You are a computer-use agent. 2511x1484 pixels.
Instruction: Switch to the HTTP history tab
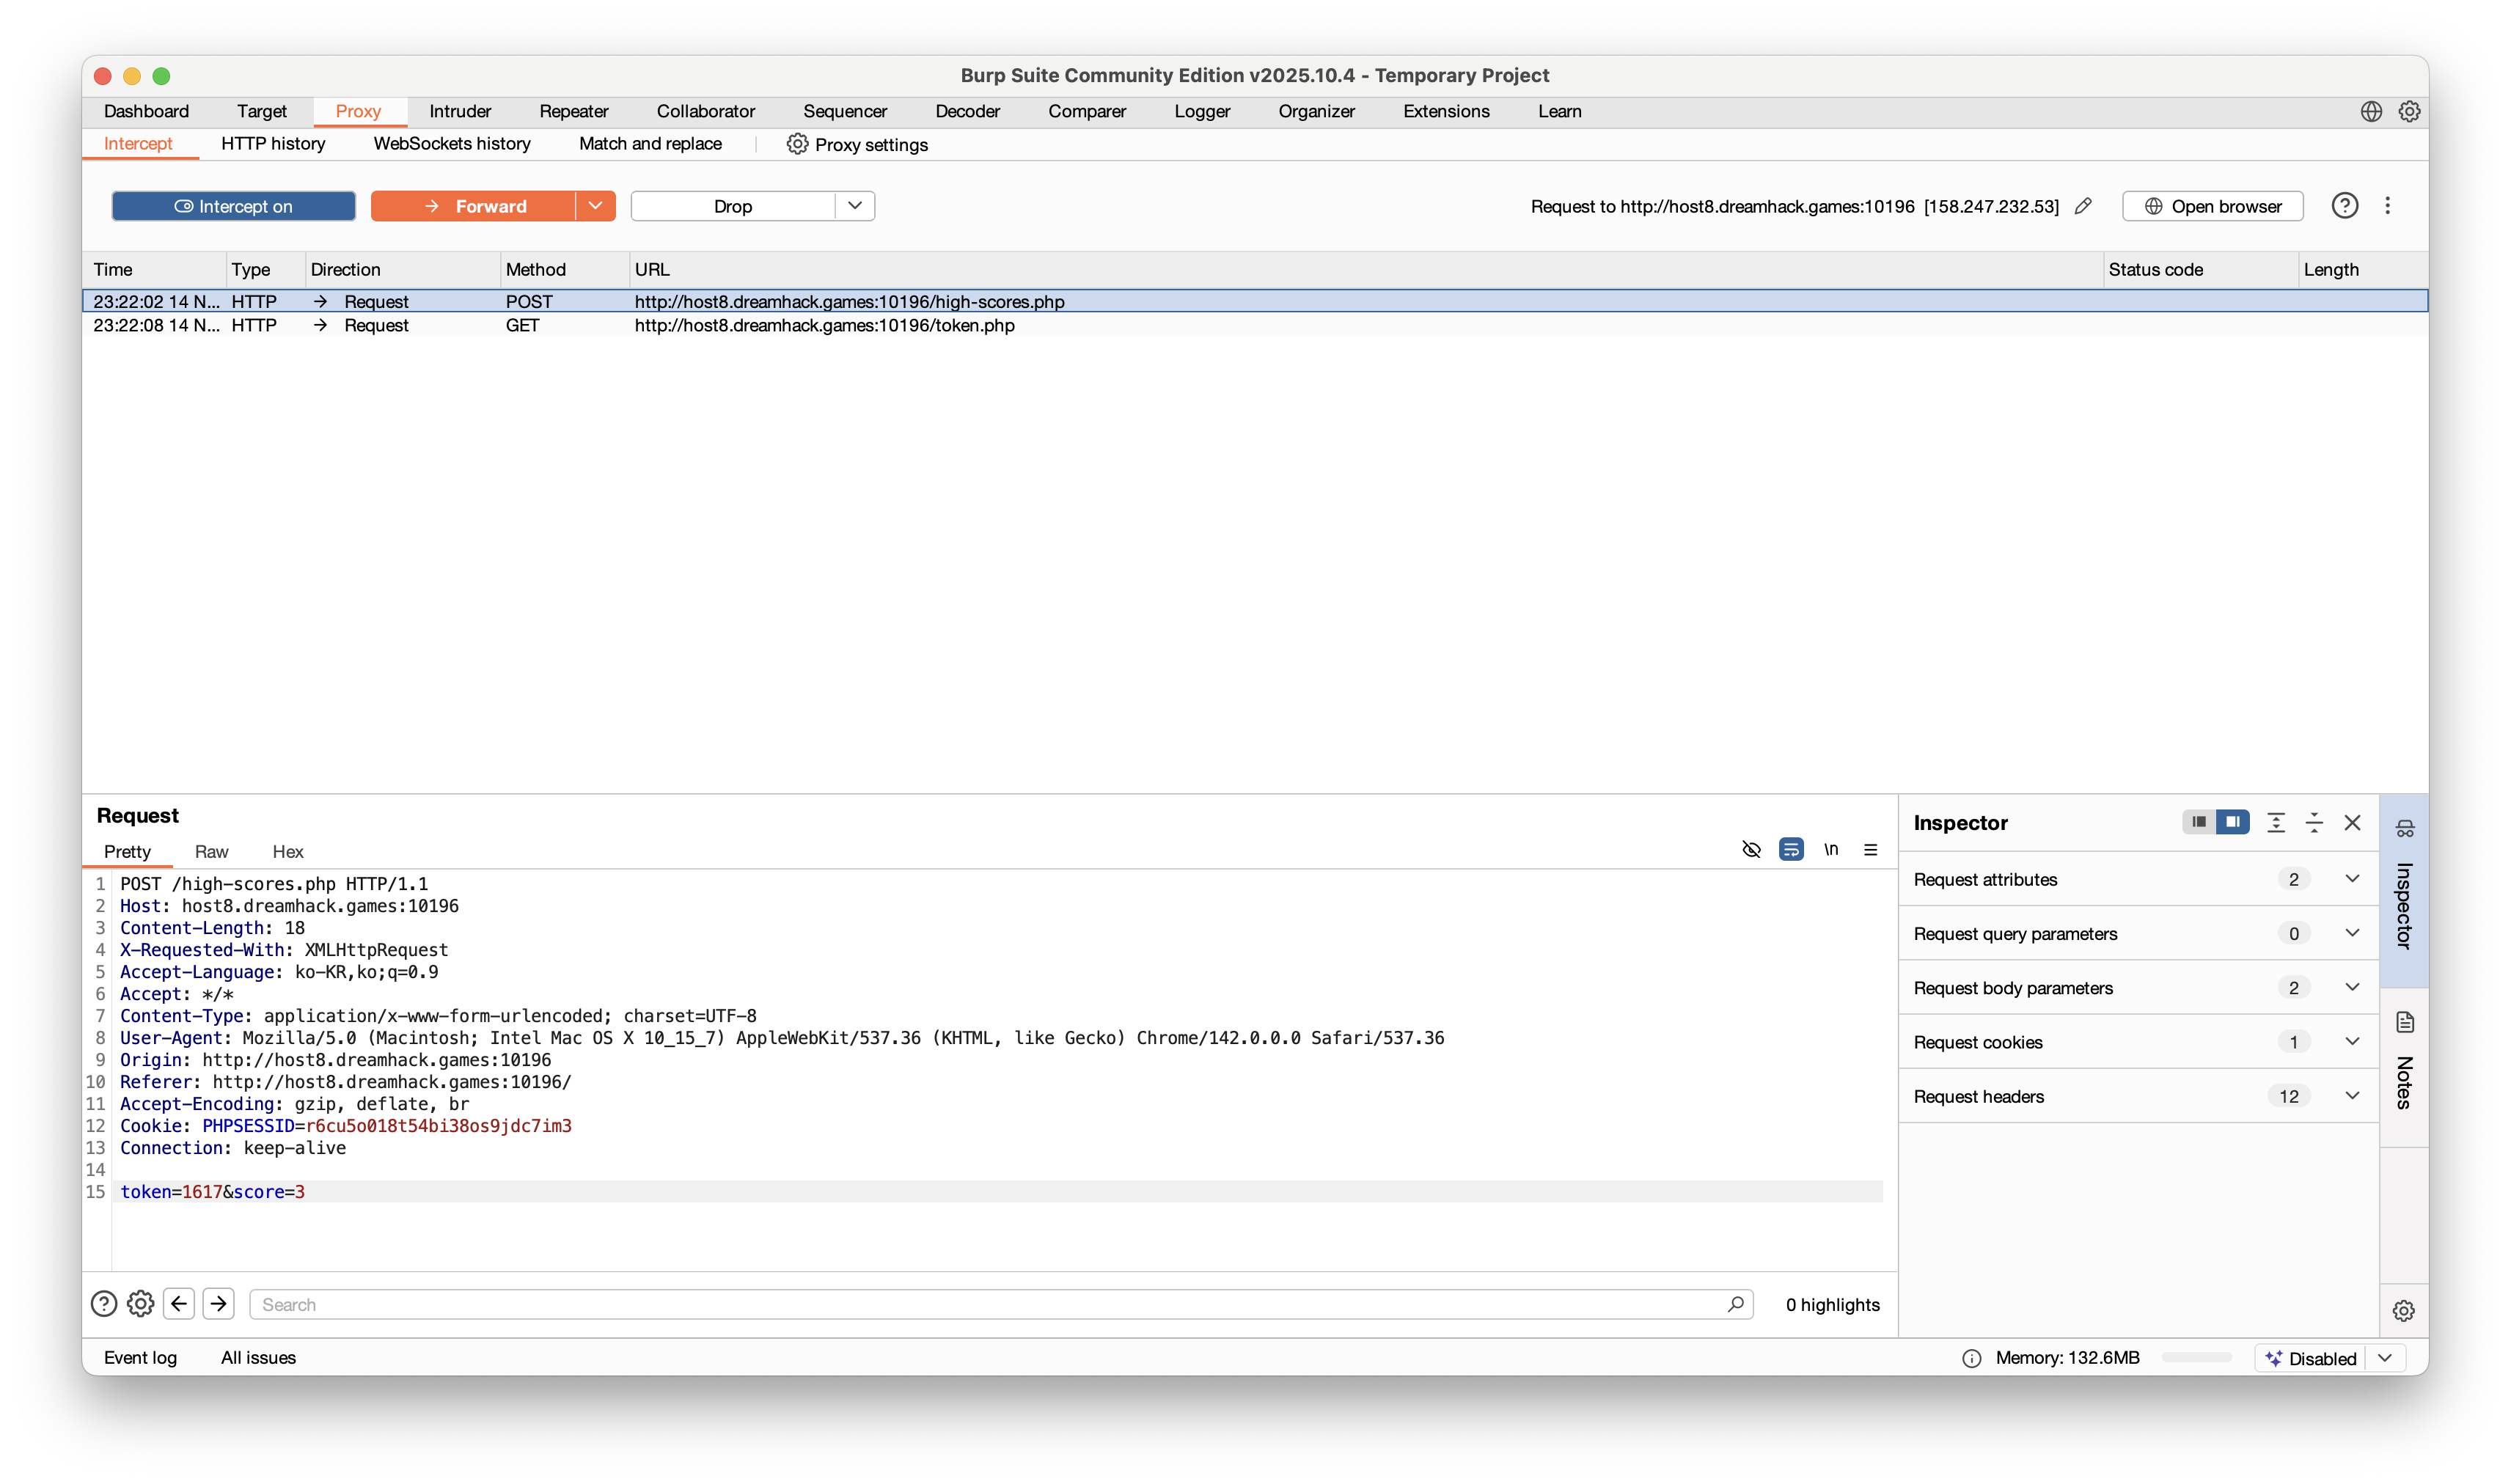click(x=273, y=144)
